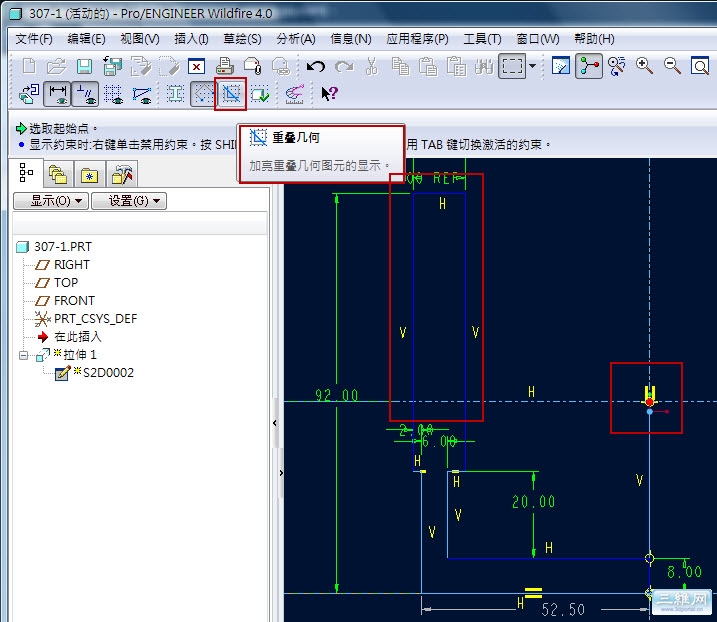Open the 显示(O) dropdown in model tree
Viewport: 717px width, 622px height.
point(51,201)
